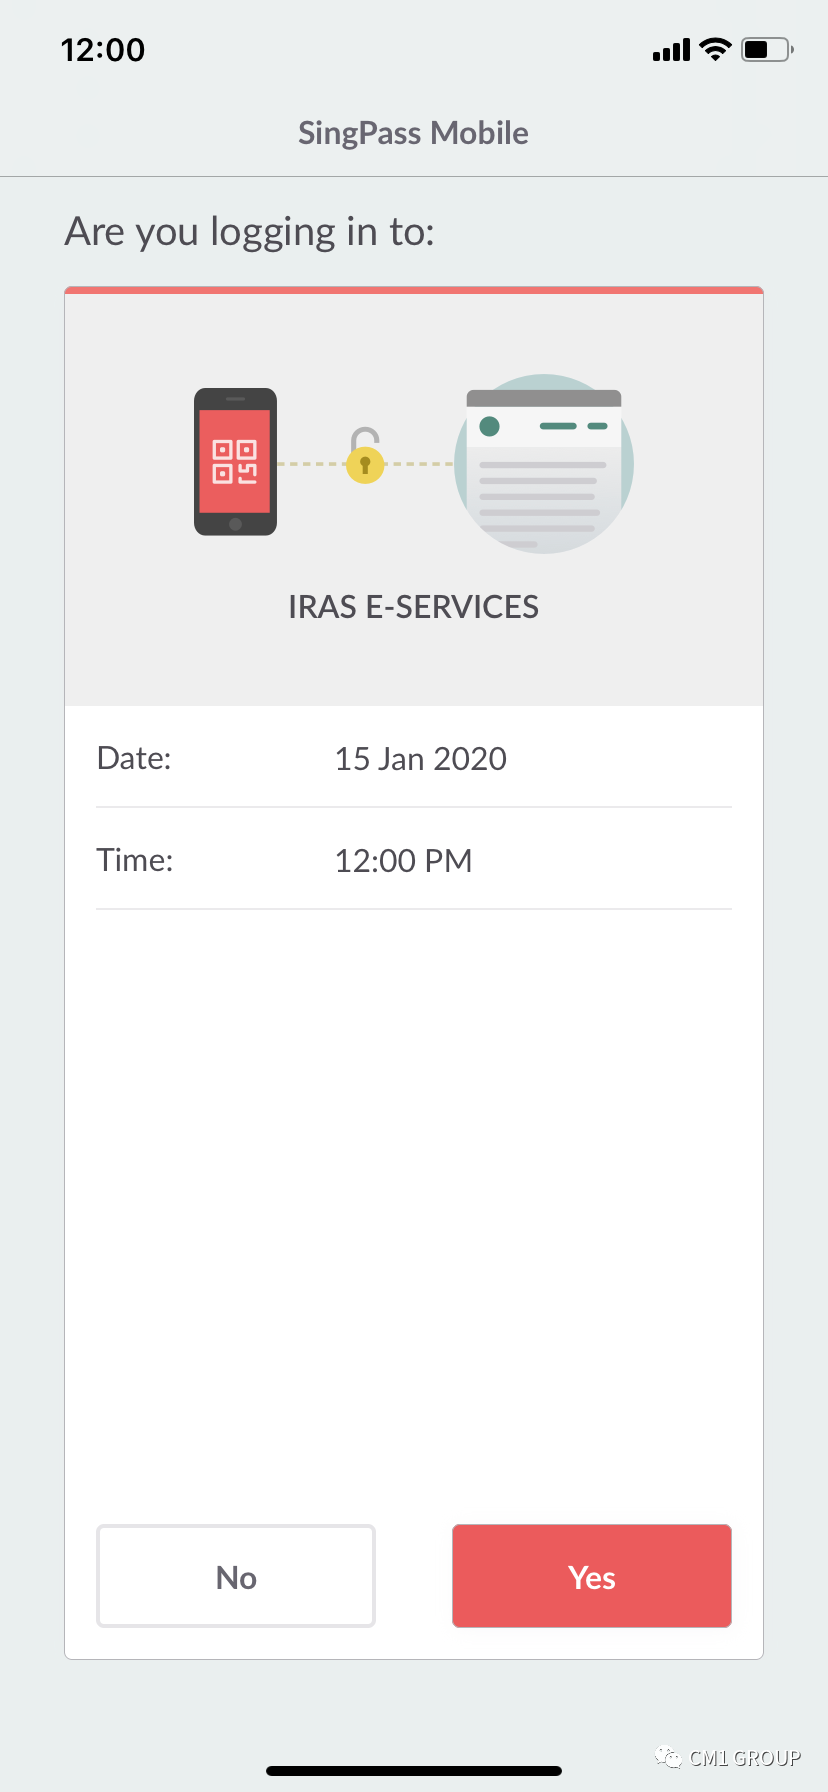Click the yellow padlock icon
The height and width of the screenshot is (1792, 828).
coord(365,458)
